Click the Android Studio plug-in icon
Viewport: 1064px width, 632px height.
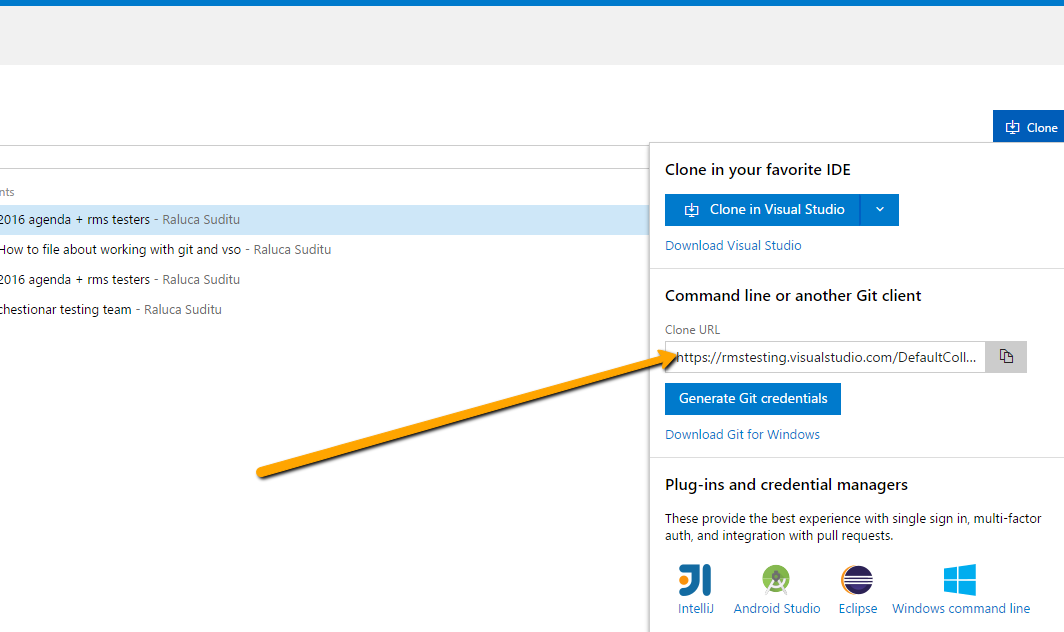pos(776,580)
